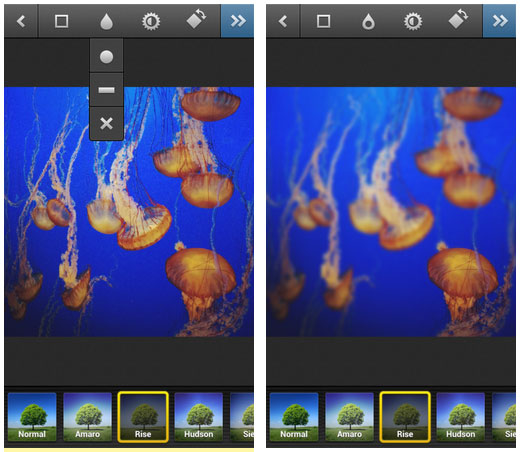Screen dimensions: 521x452
Task: Tap the back arrow in right screen
Action: tap(283, 21)
